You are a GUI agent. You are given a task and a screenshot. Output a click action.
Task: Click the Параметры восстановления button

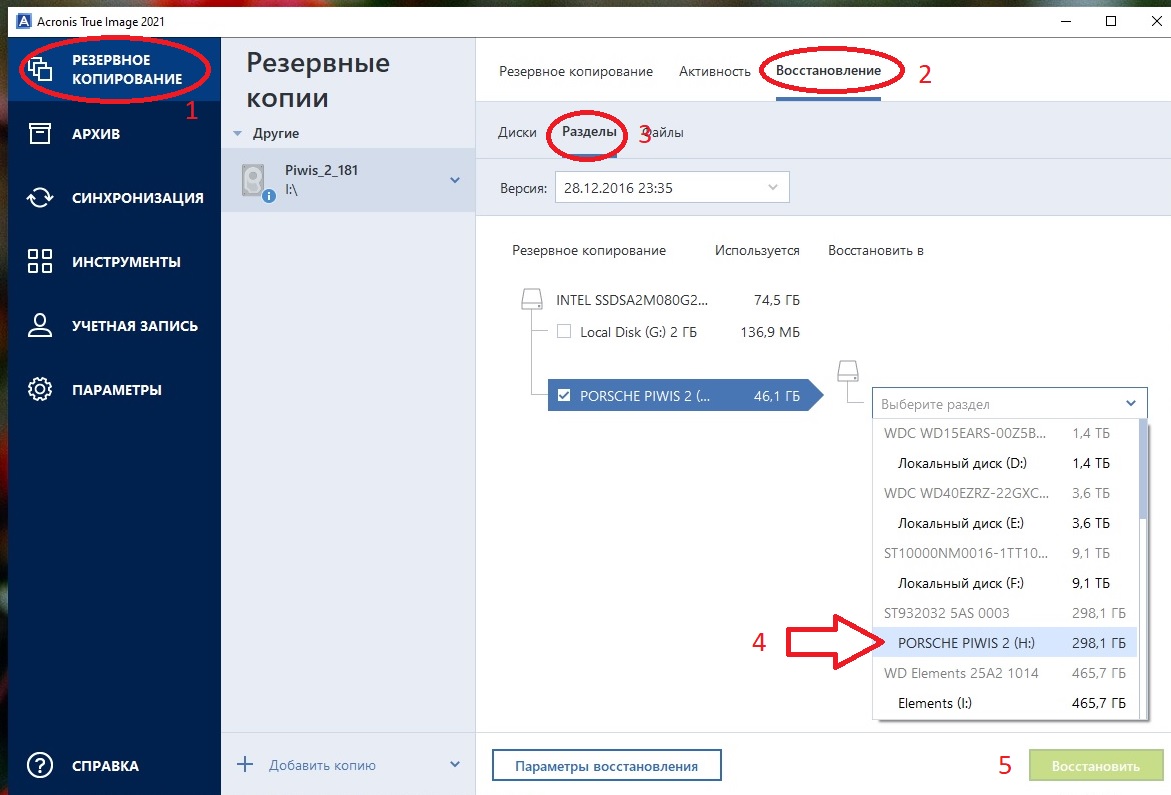tap(606, 766)
